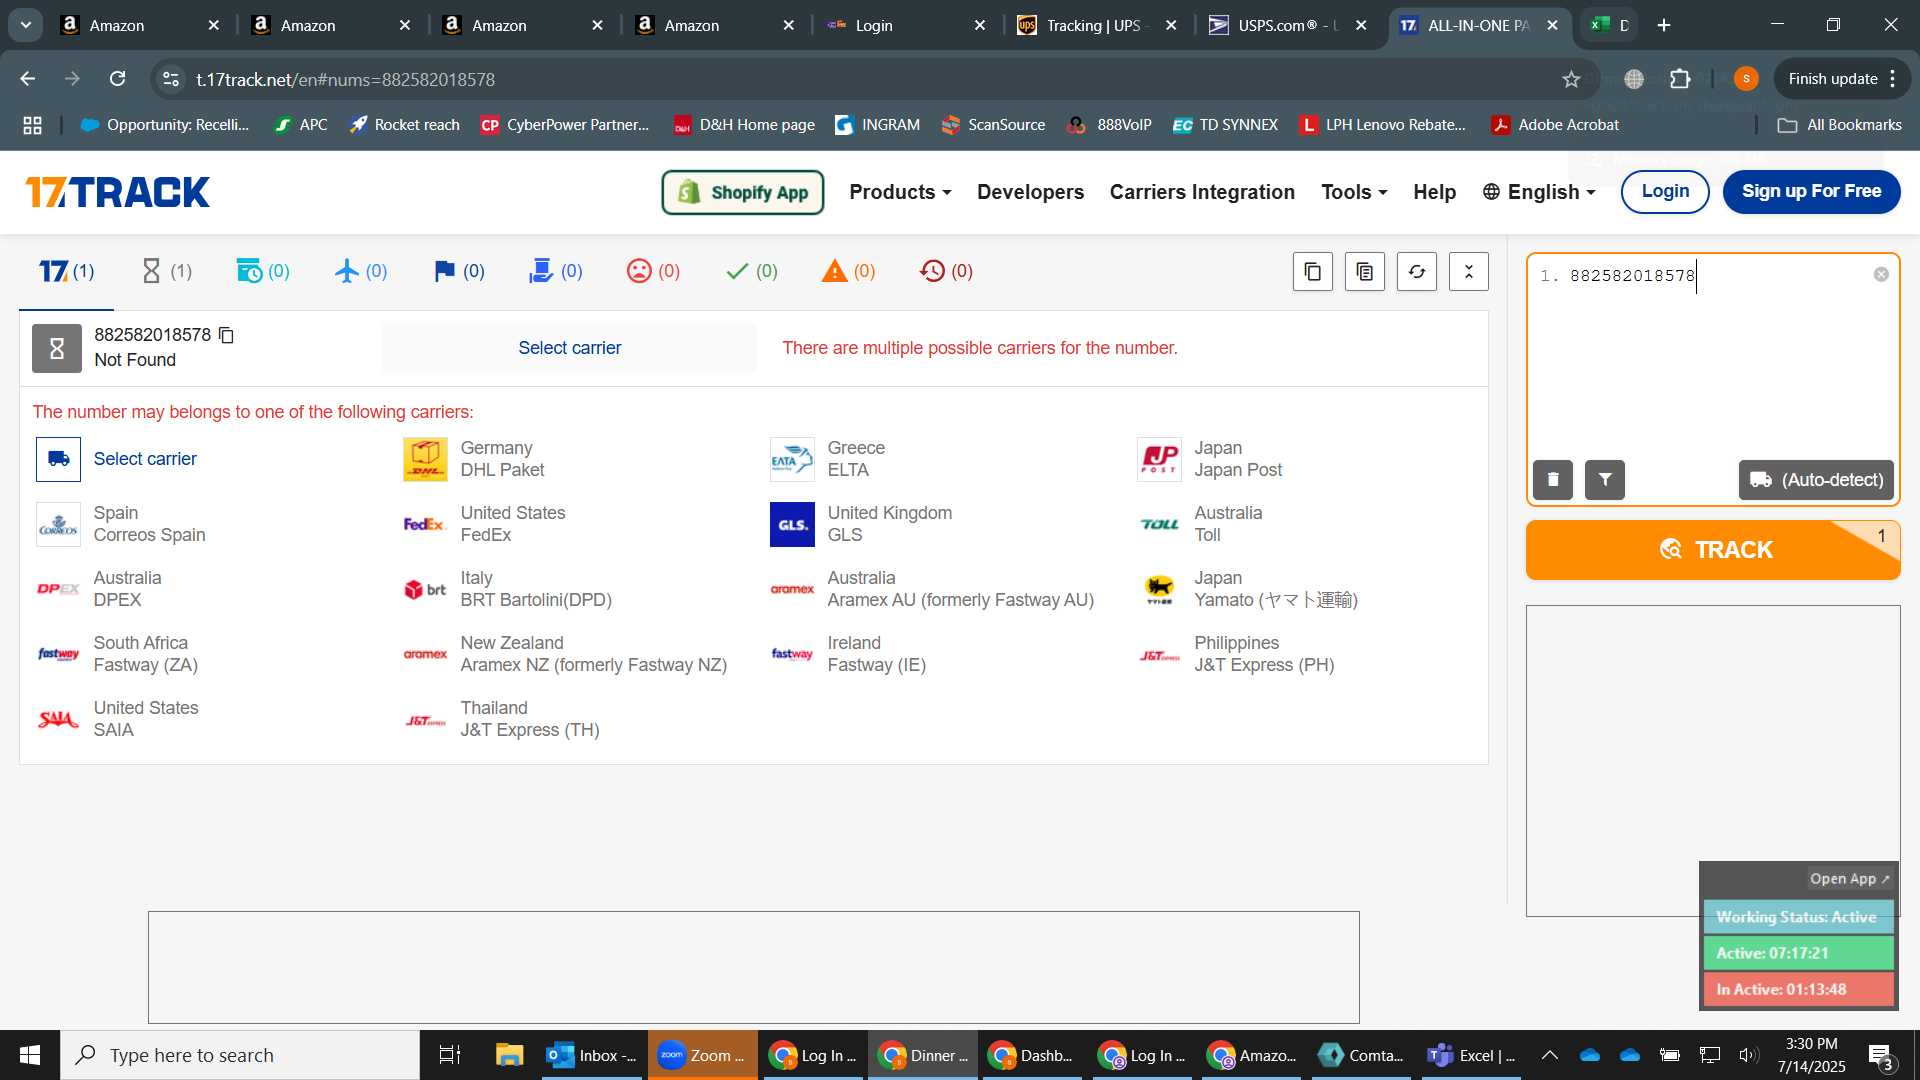
Task: Choose Aramex NZ carrier
Action: point(566,654)
